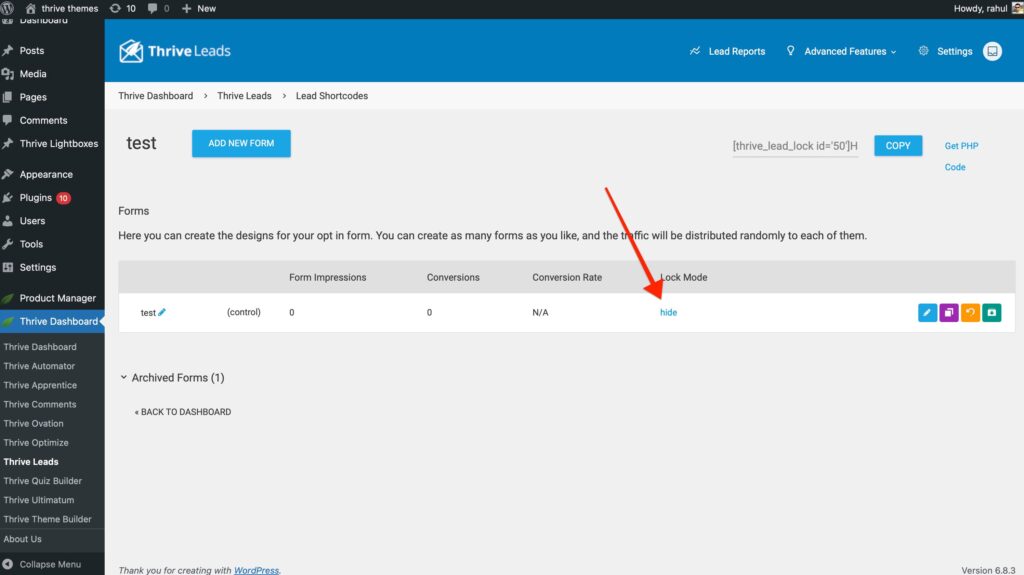Viewport: 1024px width, 575px height.
Task: Click the blue edit form design icon
Action: click(927, 313)
